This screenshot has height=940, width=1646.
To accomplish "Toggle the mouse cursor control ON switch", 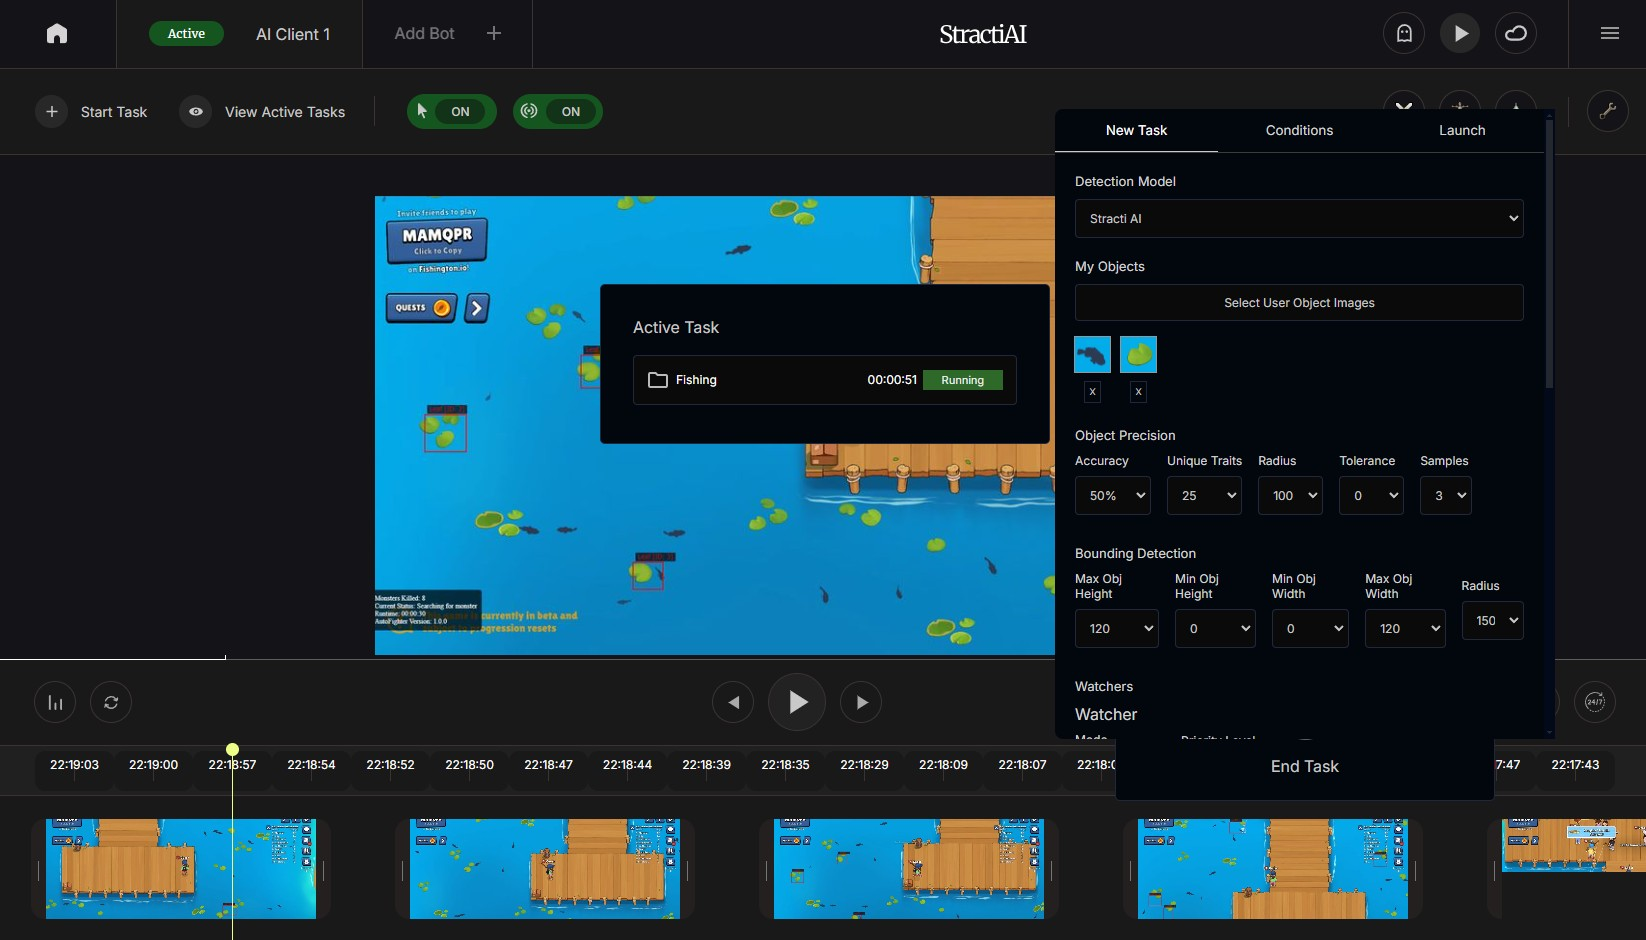I will click(x=451, y=111).
